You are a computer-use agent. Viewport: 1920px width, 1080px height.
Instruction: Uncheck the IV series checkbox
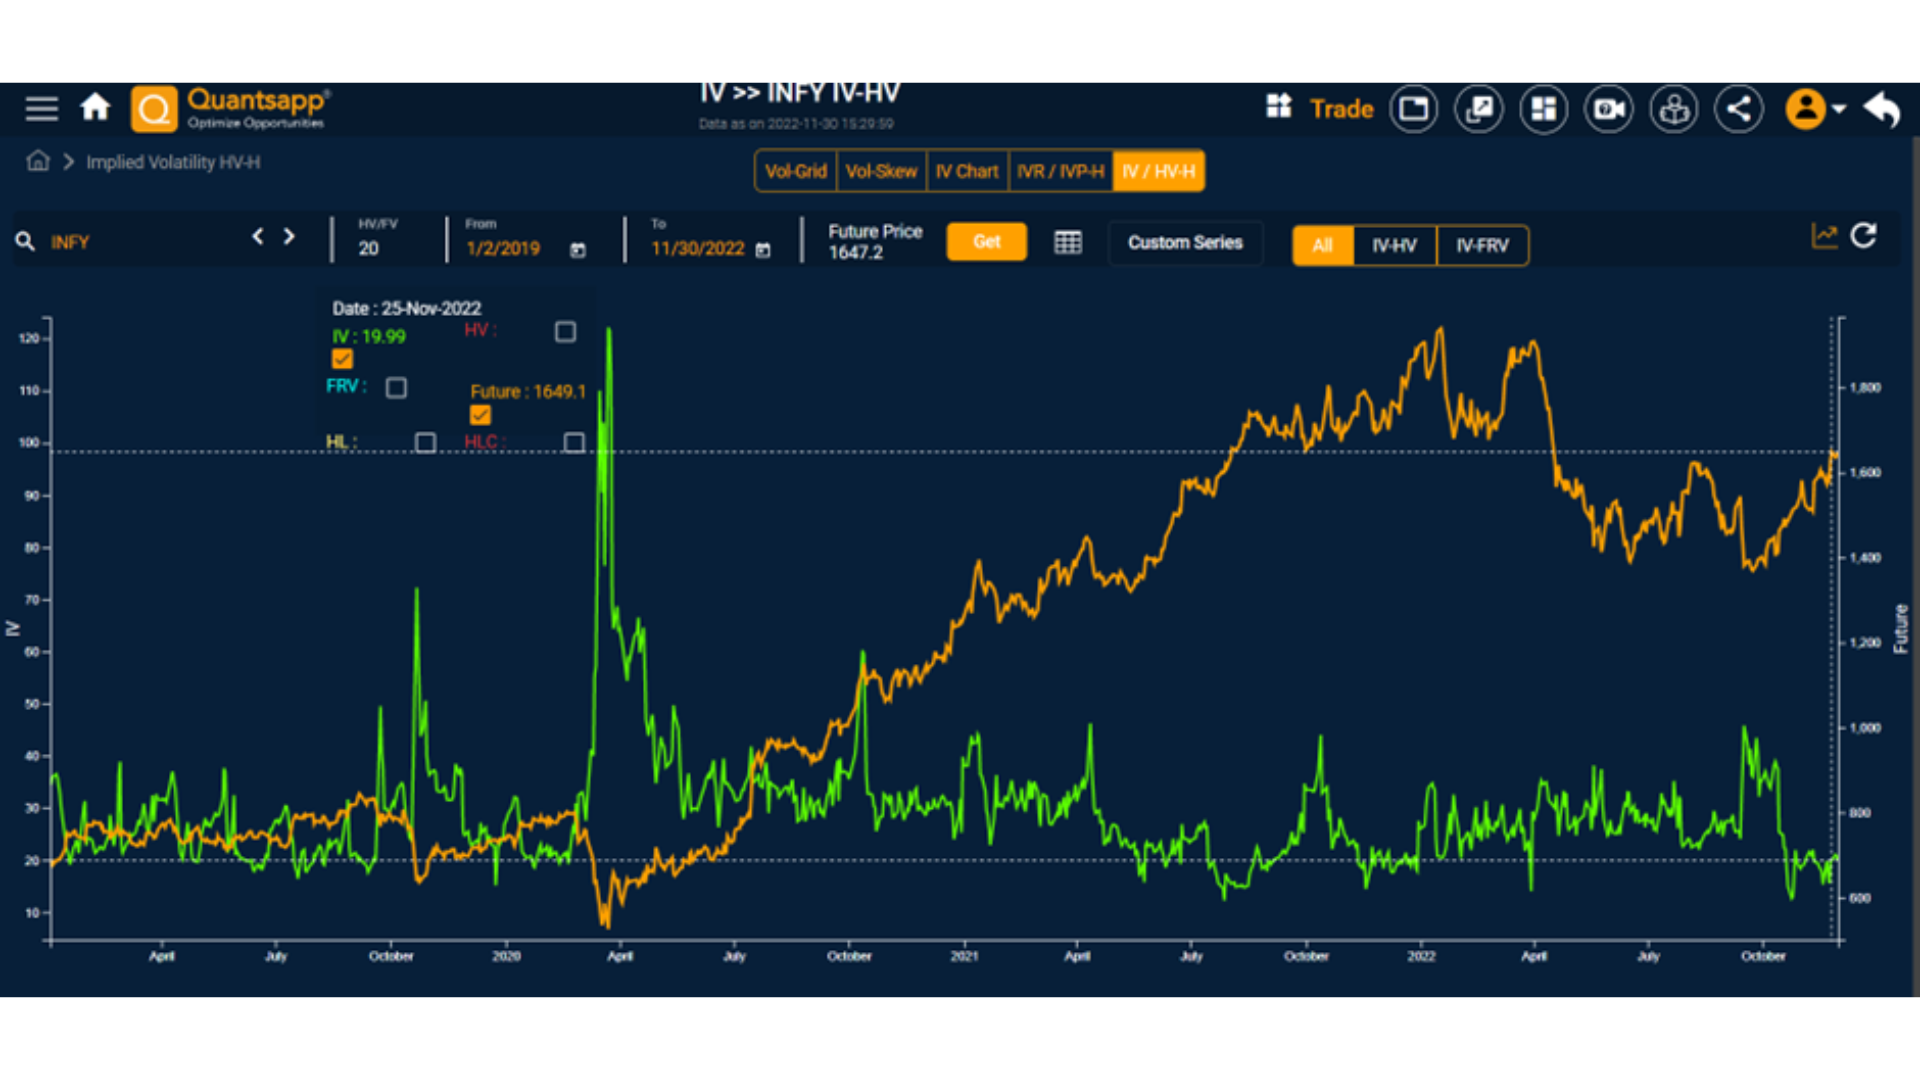click(342, 359)
